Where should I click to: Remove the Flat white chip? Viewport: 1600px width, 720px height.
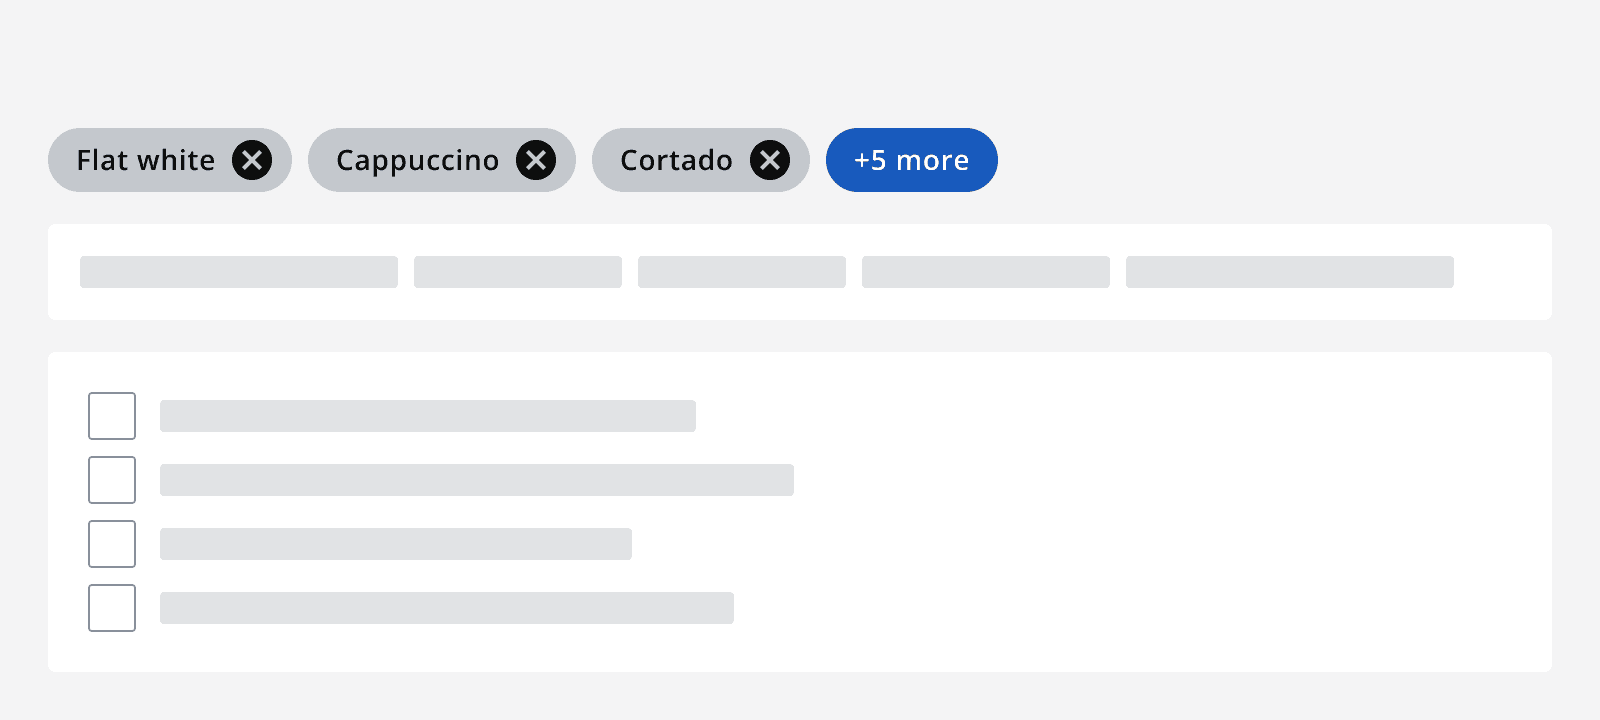252,160
